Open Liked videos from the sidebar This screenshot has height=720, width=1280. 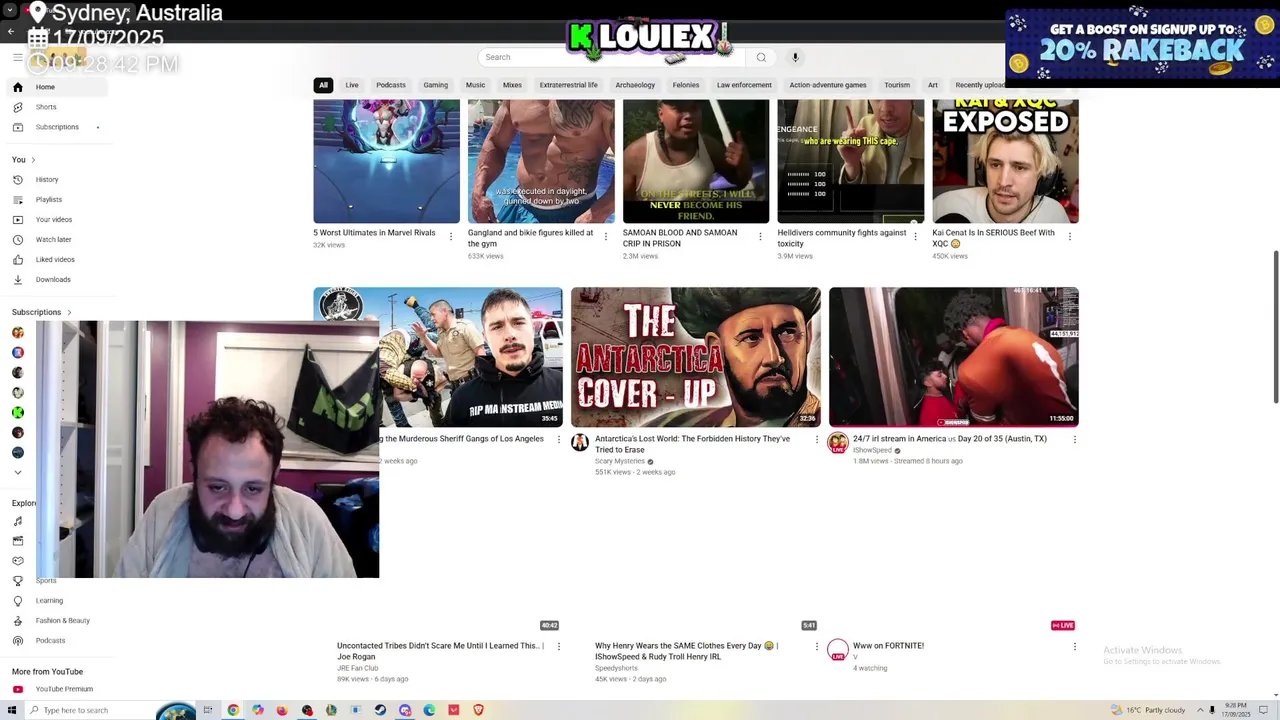[55, 260]
